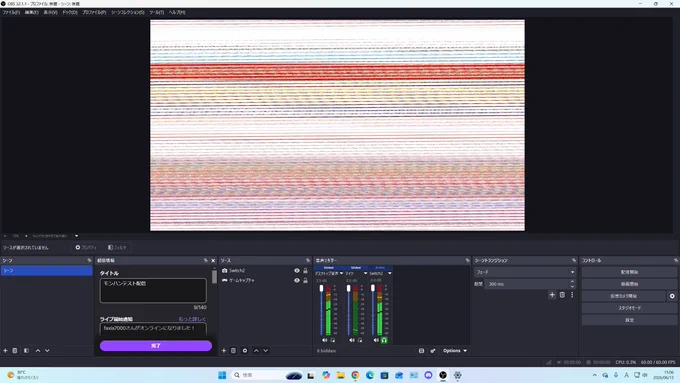Open the Mic channel dropdown arrow
The width and height of the screenshot is (680, 383).
click(365, 273)
